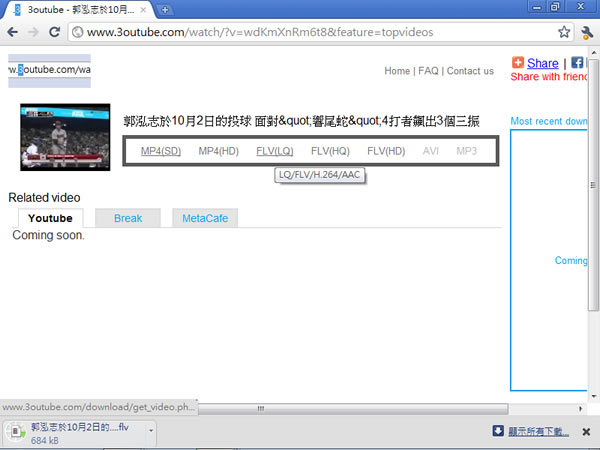This screenshot has height=450, width=600.
Task: Click the video title text
Action: pyautogui.click(x=301, y=121)
